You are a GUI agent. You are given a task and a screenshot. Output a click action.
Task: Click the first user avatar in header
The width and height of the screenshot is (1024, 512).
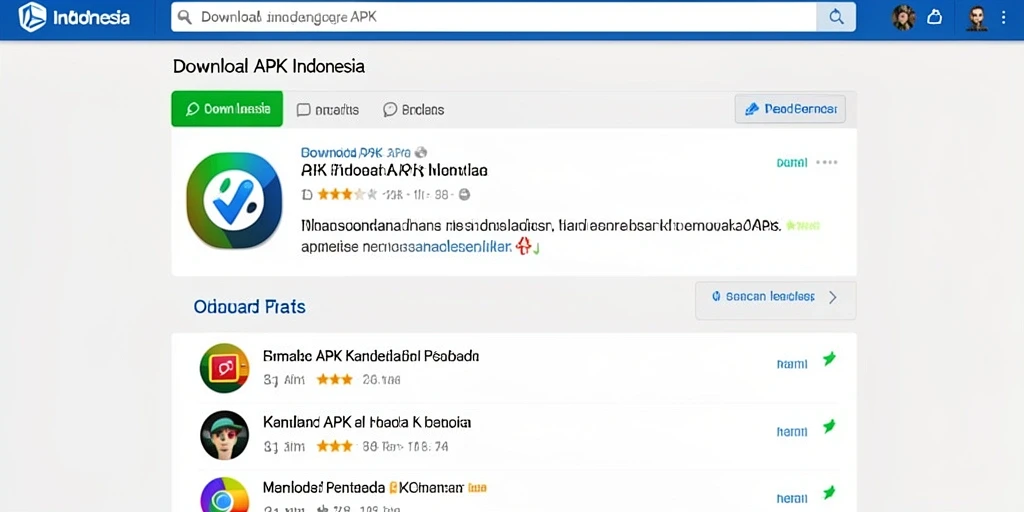click(x=904, y=18)
